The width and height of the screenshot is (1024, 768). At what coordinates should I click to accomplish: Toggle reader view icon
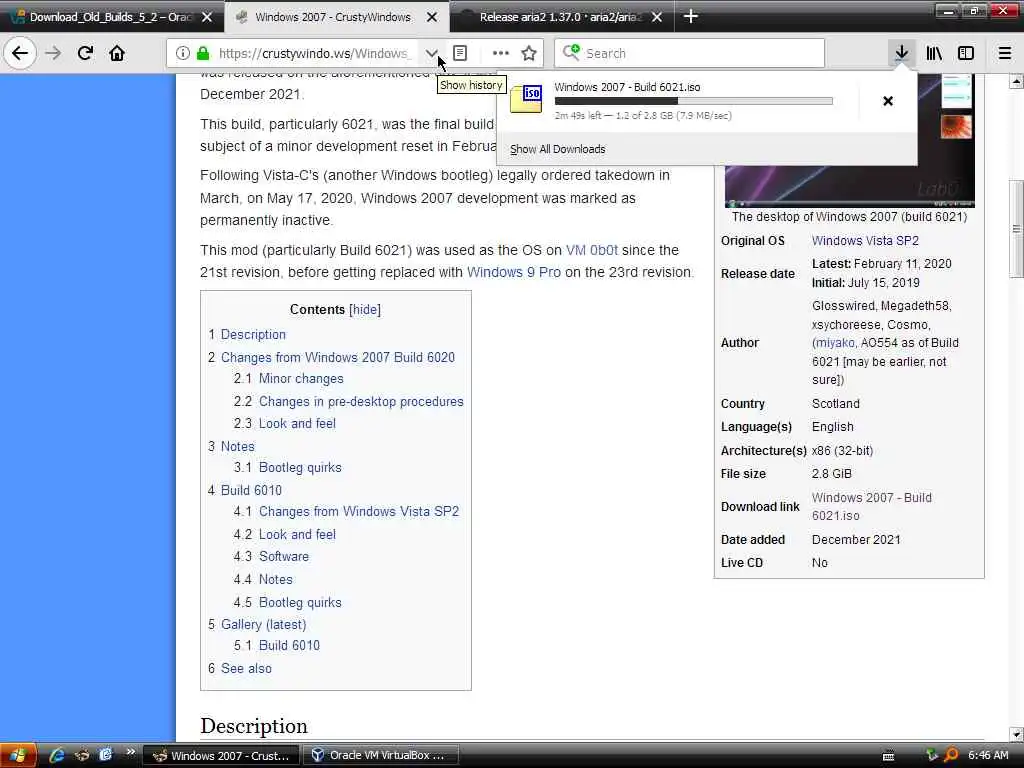(460, 53)
